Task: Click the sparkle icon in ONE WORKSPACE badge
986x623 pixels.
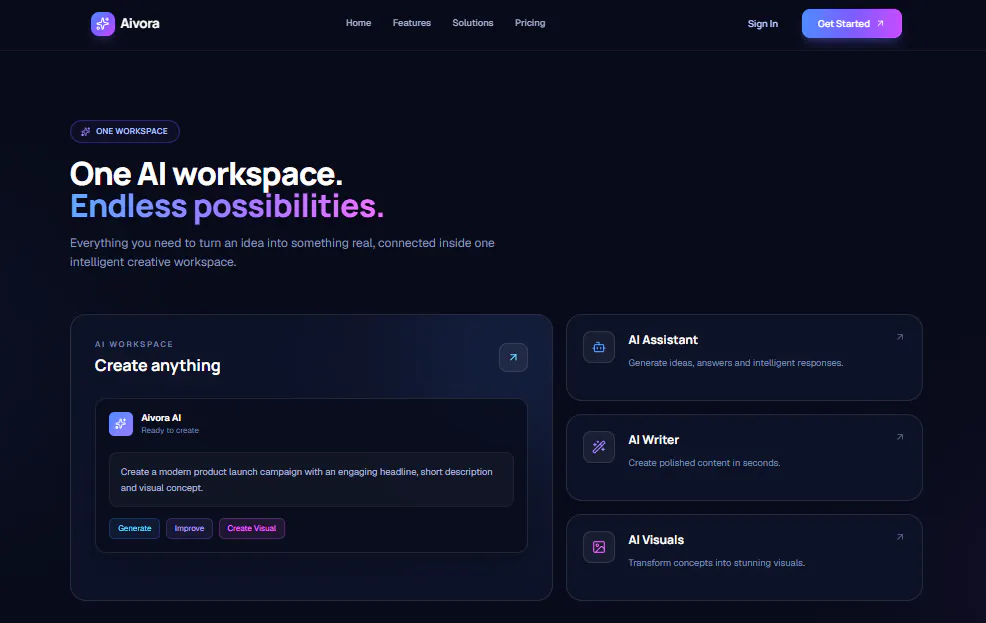Action: pos(86,131)
